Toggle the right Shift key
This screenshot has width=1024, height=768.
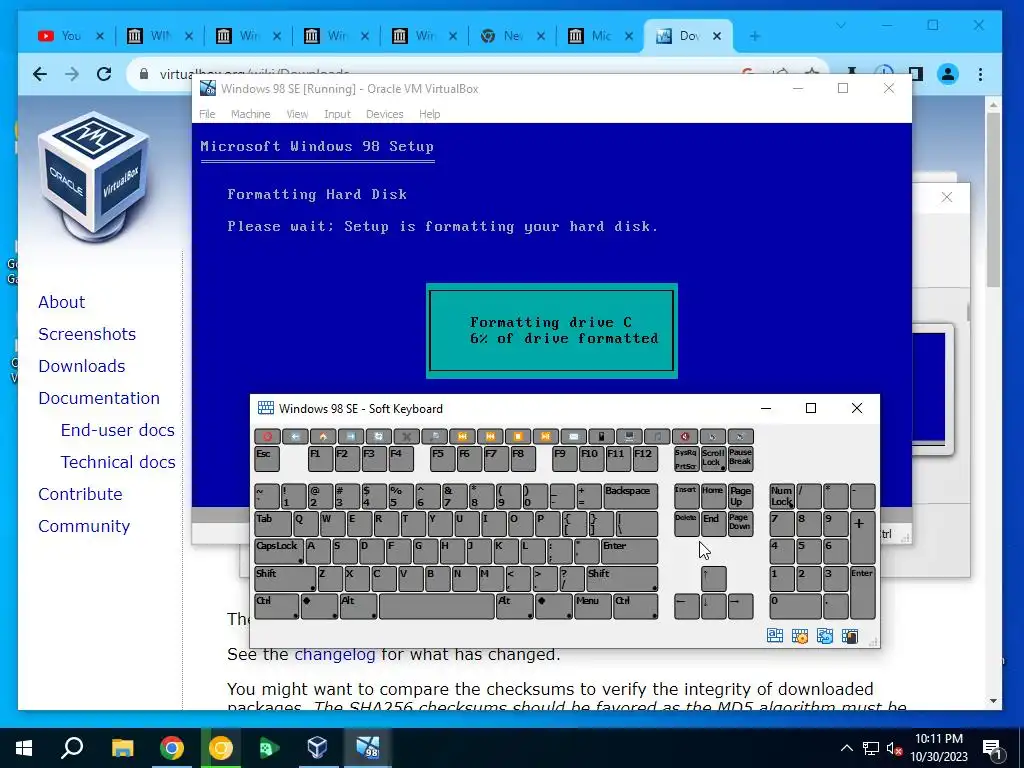coord(622,579)
